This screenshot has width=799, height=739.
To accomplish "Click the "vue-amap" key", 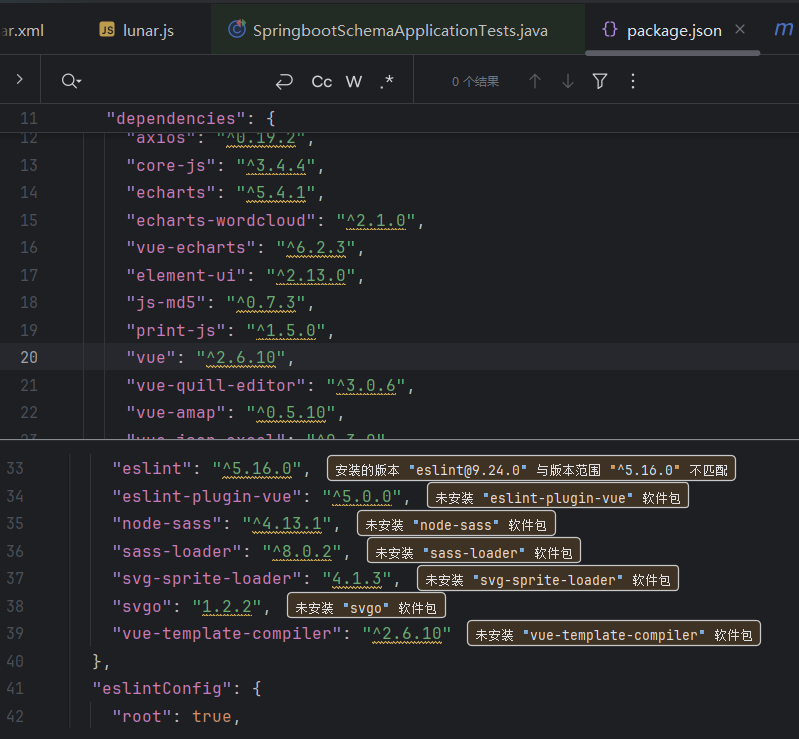I will (x=176, y=413).
